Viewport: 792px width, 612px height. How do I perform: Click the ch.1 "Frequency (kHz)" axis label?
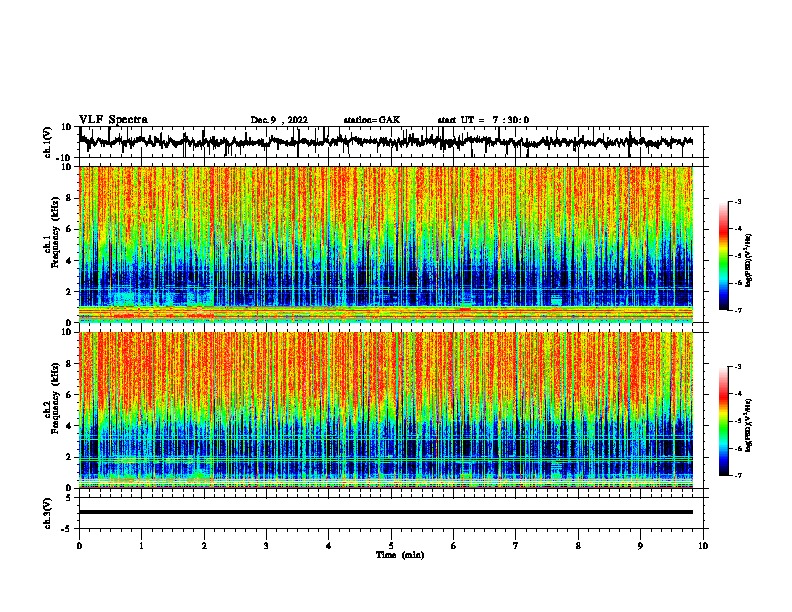click(55, 232)
